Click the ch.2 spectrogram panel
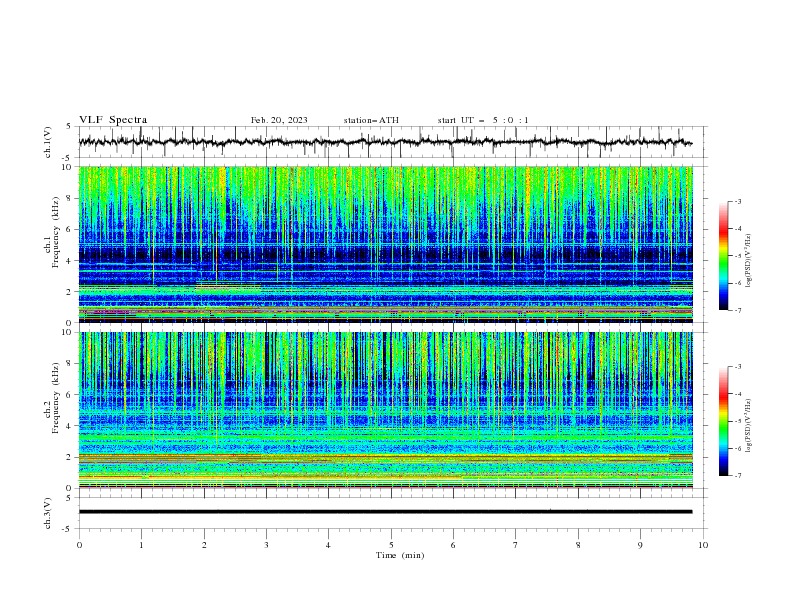The height and width of the screenshot is (612, 792). coord(385,410)
